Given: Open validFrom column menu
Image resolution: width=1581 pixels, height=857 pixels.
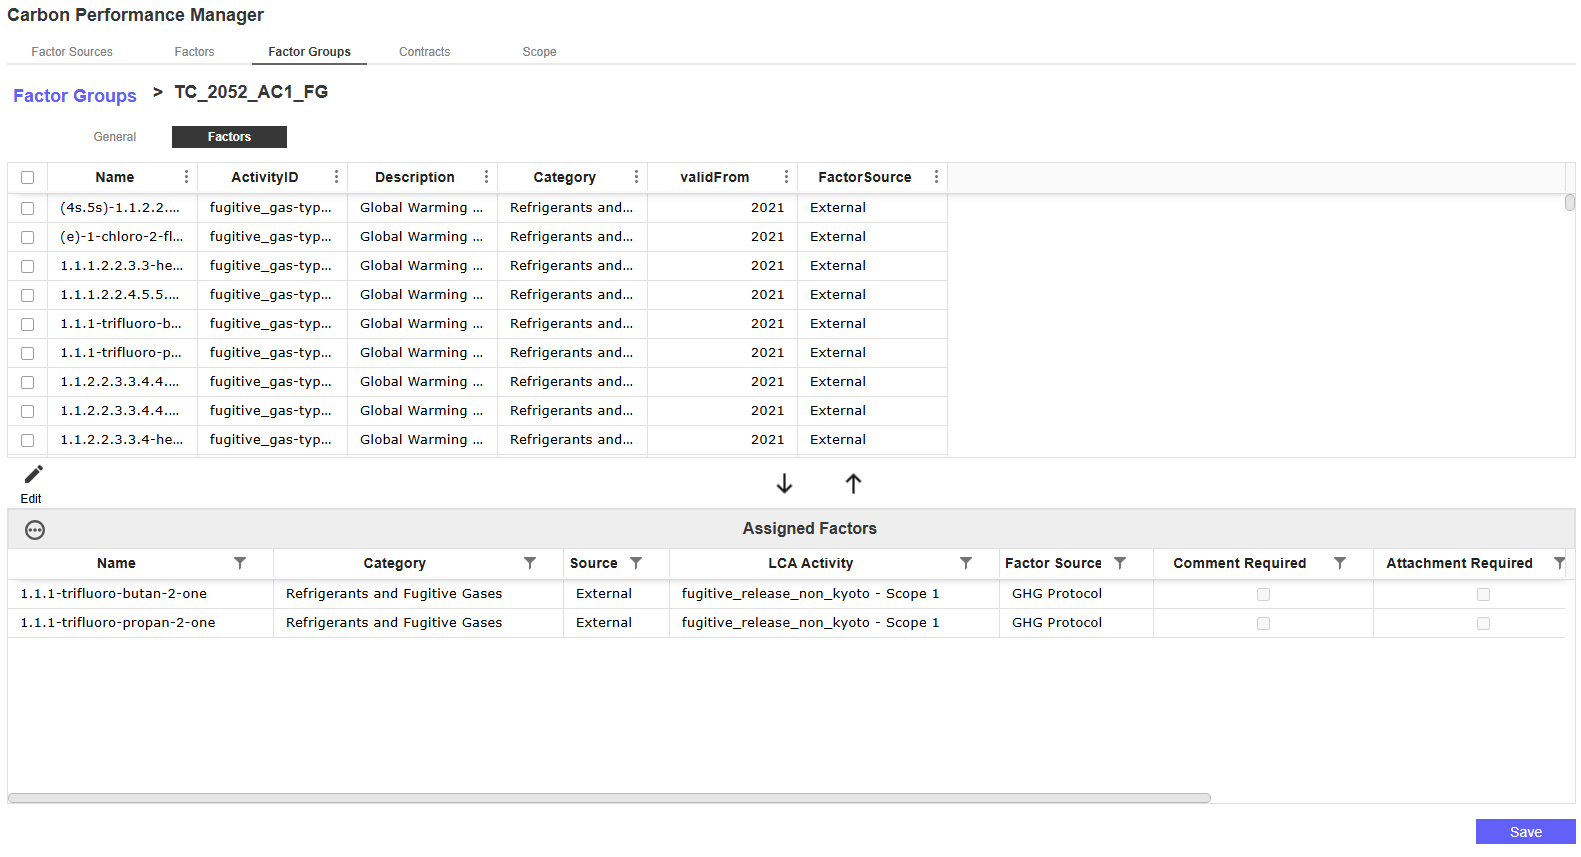Looking at the screenshot, I should [786, 177].
